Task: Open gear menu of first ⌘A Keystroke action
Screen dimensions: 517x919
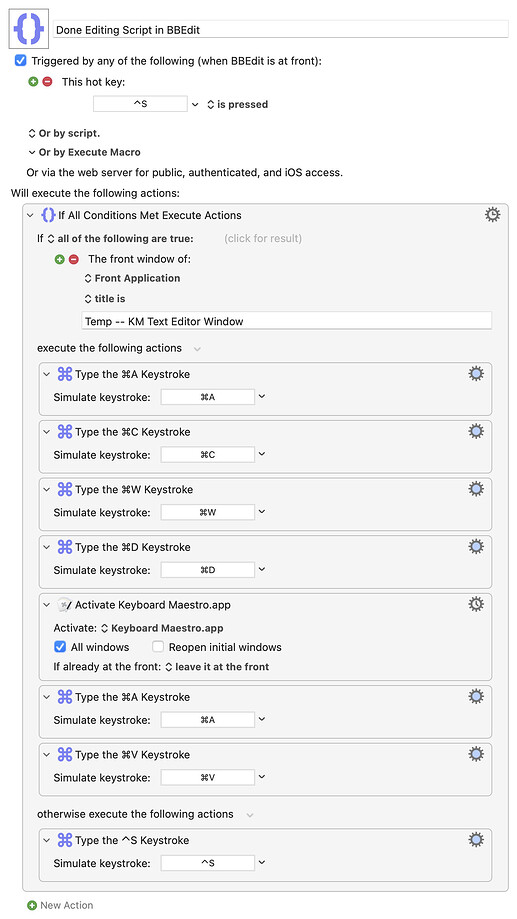Action: pyautogui.click(x=476, y=374)
